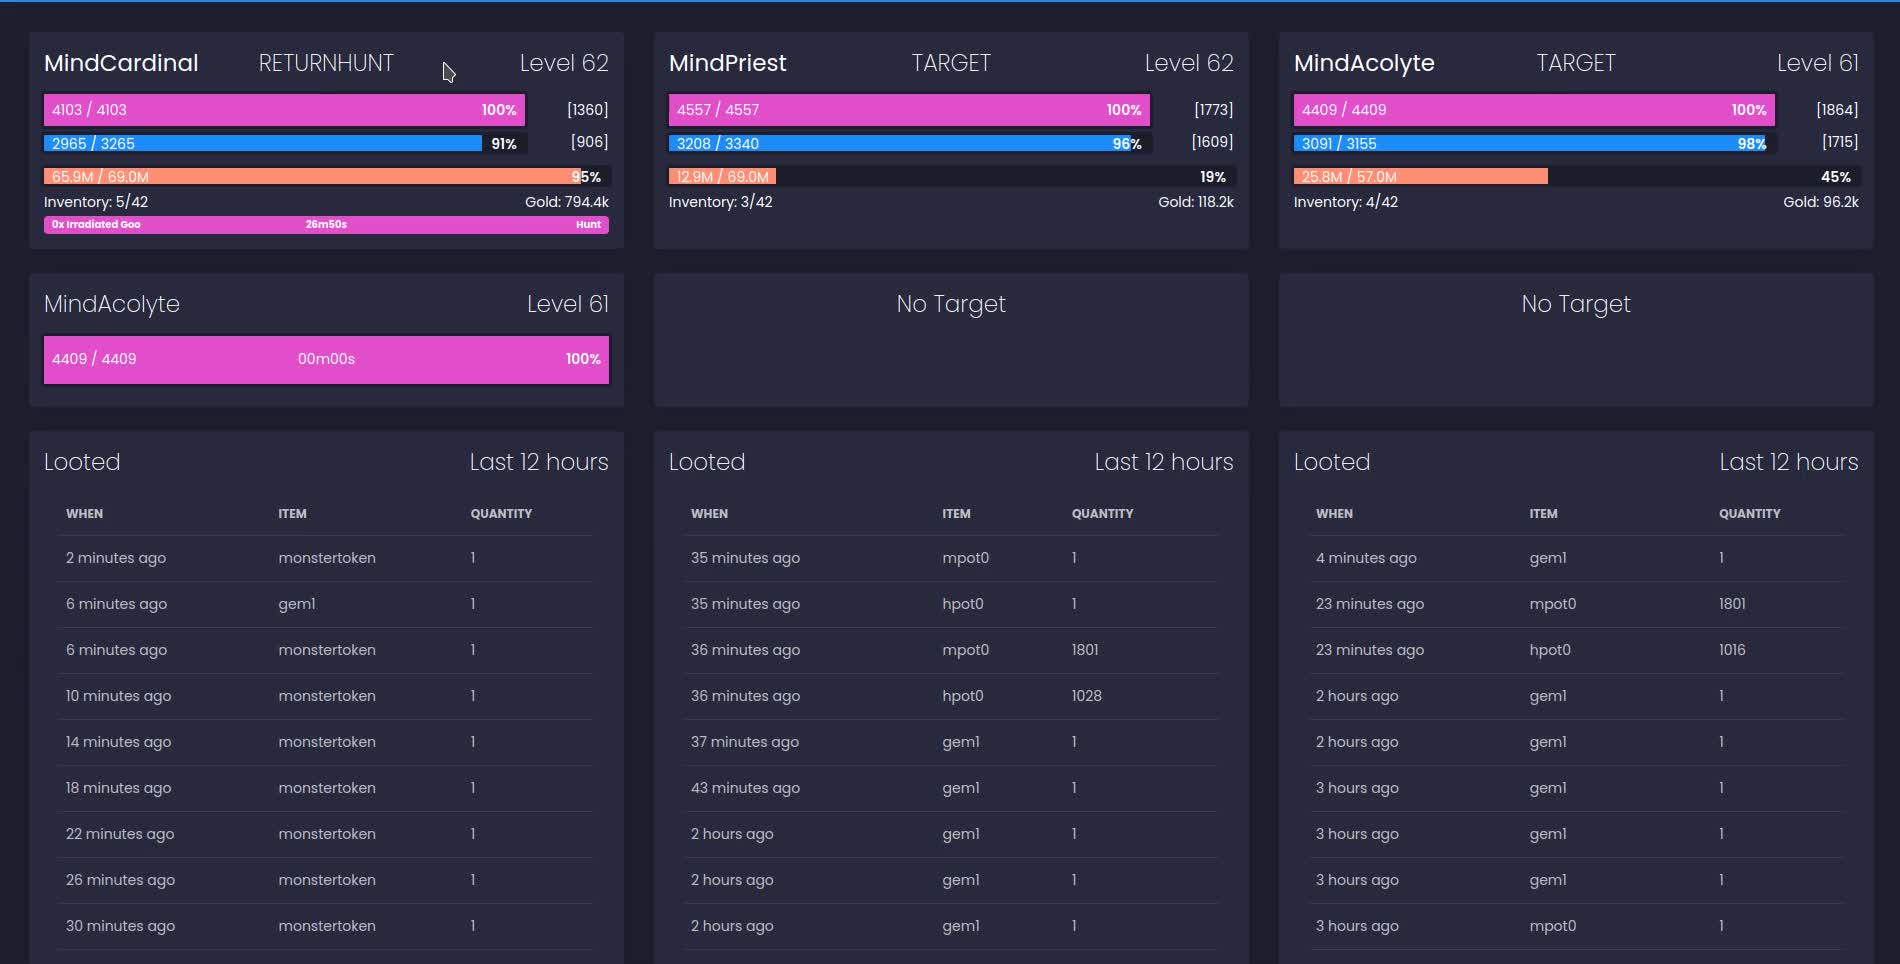This screenshot has height=964, width=1900.
Task: Click the 0x Irradiated Goo counter
Action: point(95,224)
